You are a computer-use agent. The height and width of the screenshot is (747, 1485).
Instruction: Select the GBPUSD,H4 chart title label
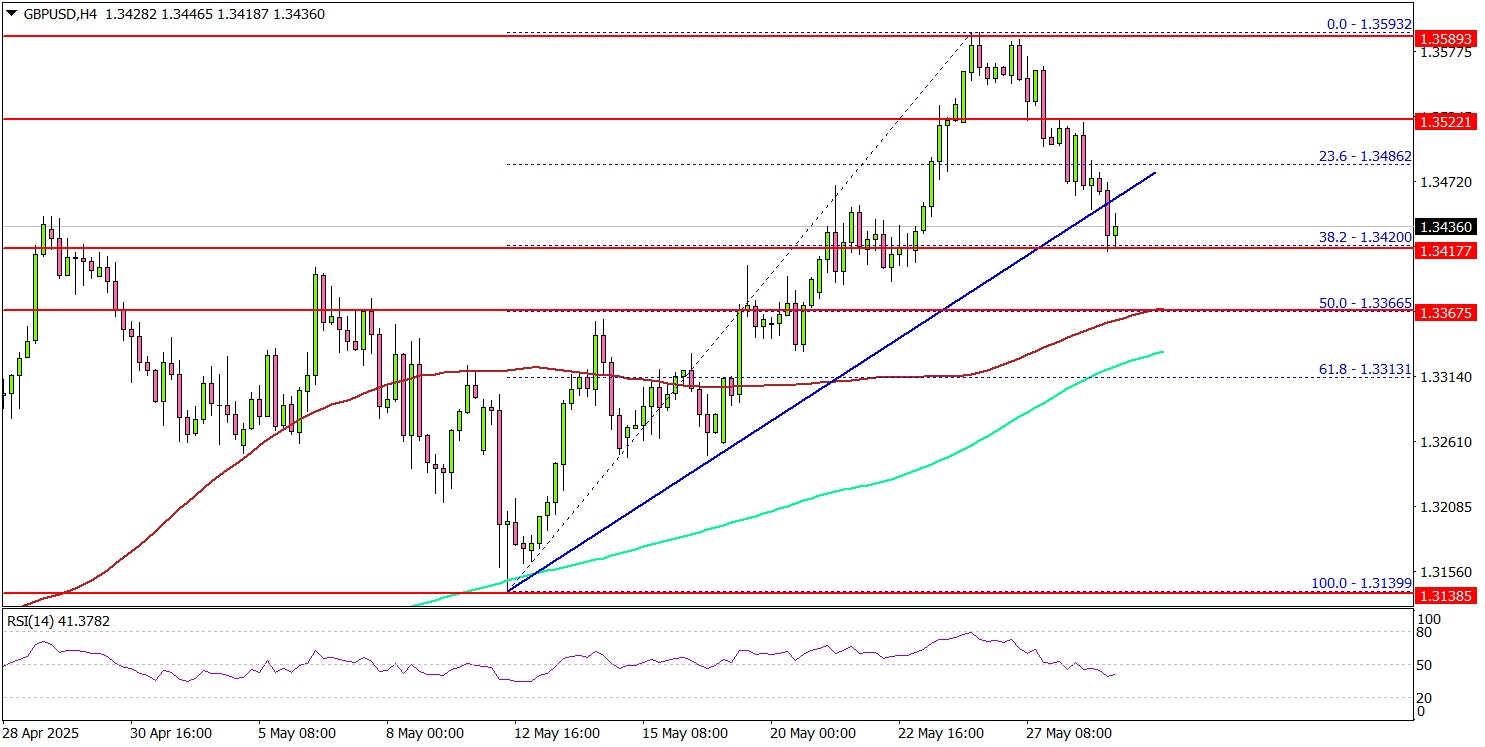(x=60, y=15)
